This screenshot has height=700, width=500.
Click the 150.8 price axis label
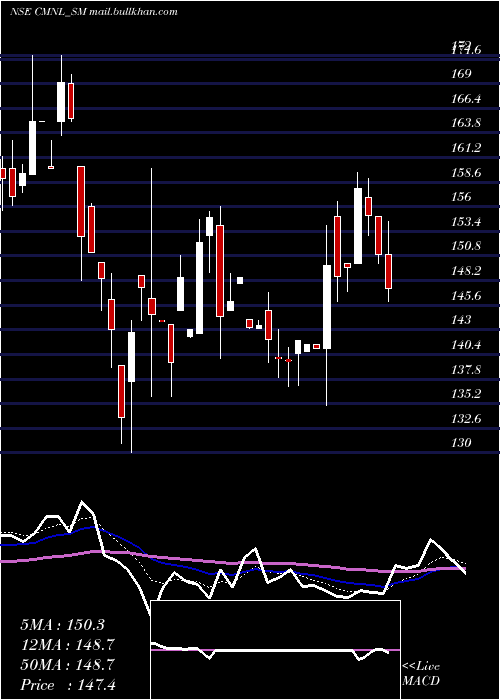point(466,246)
